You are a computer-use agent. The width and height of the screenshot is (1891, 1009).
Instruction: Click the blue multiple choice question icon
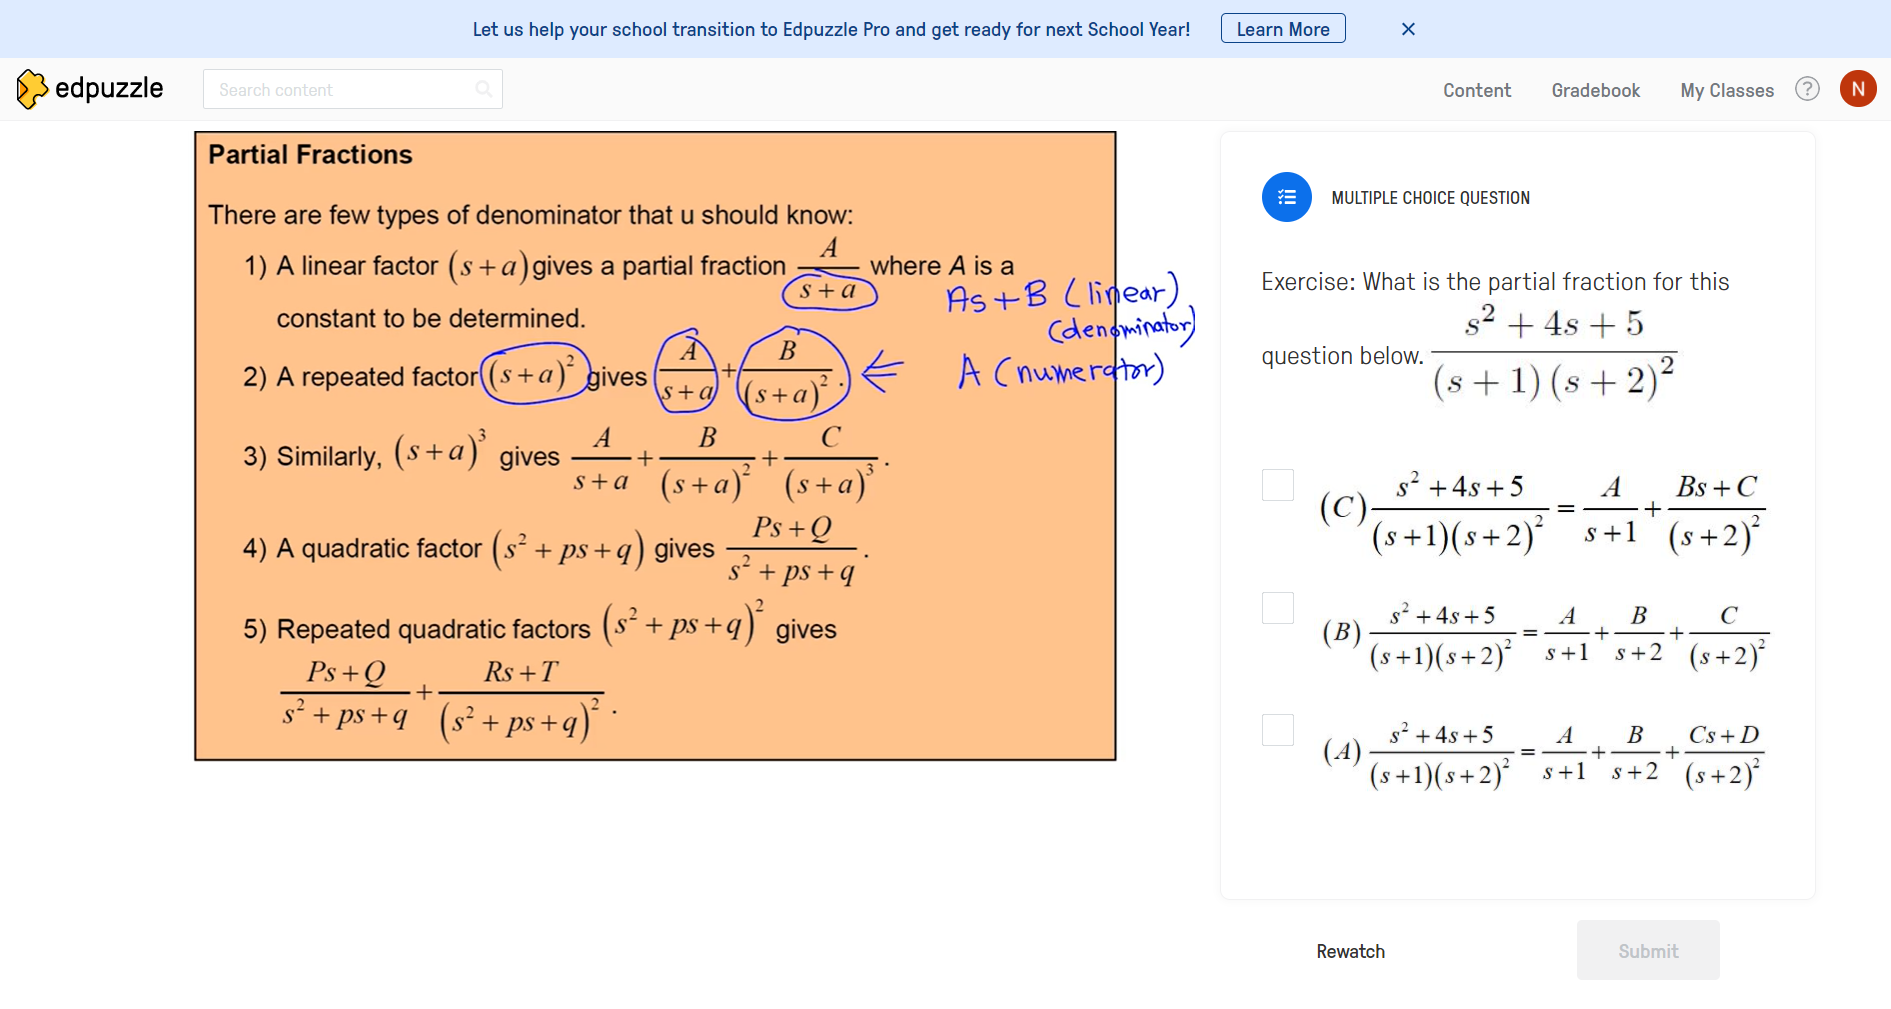1286,197
